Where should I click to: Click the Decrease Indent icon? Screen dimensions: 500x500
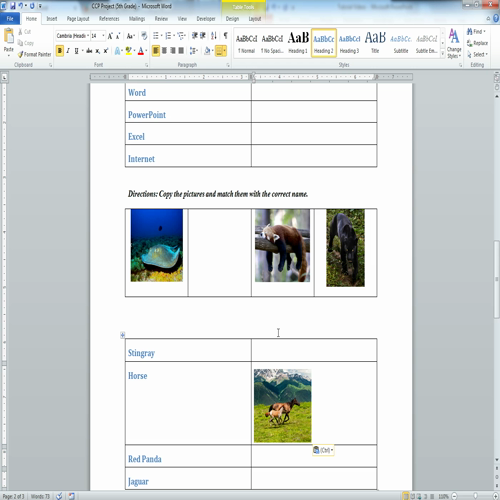195,36
